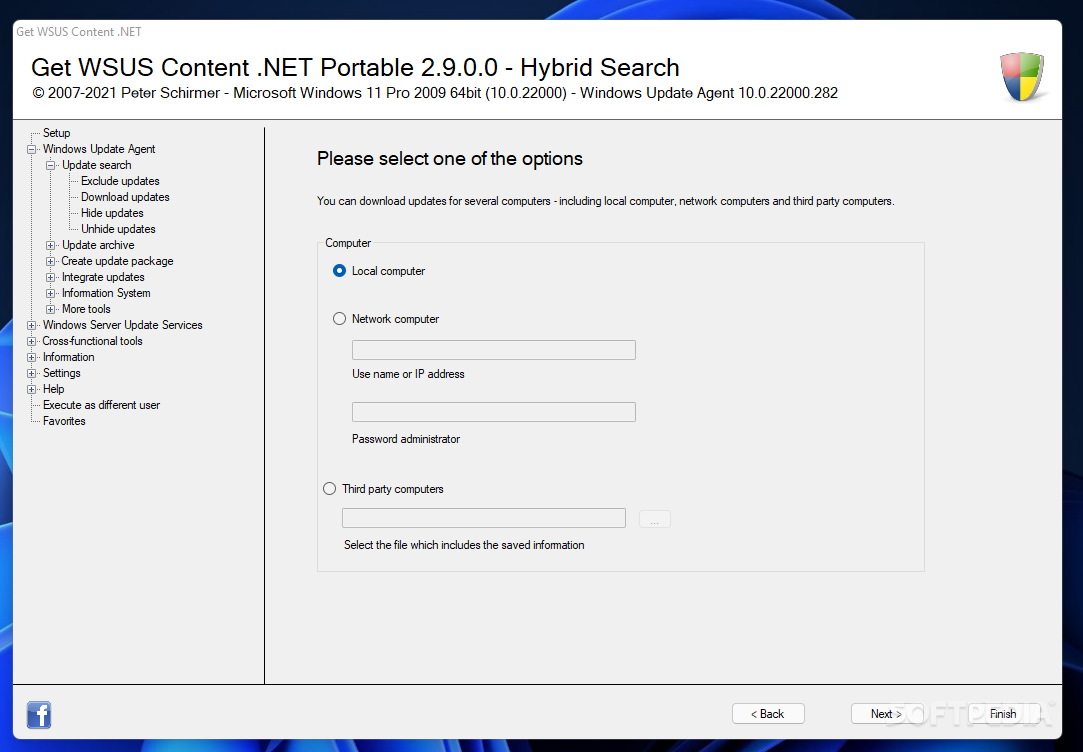Open Setup in the tree

[x=57, y=133]
